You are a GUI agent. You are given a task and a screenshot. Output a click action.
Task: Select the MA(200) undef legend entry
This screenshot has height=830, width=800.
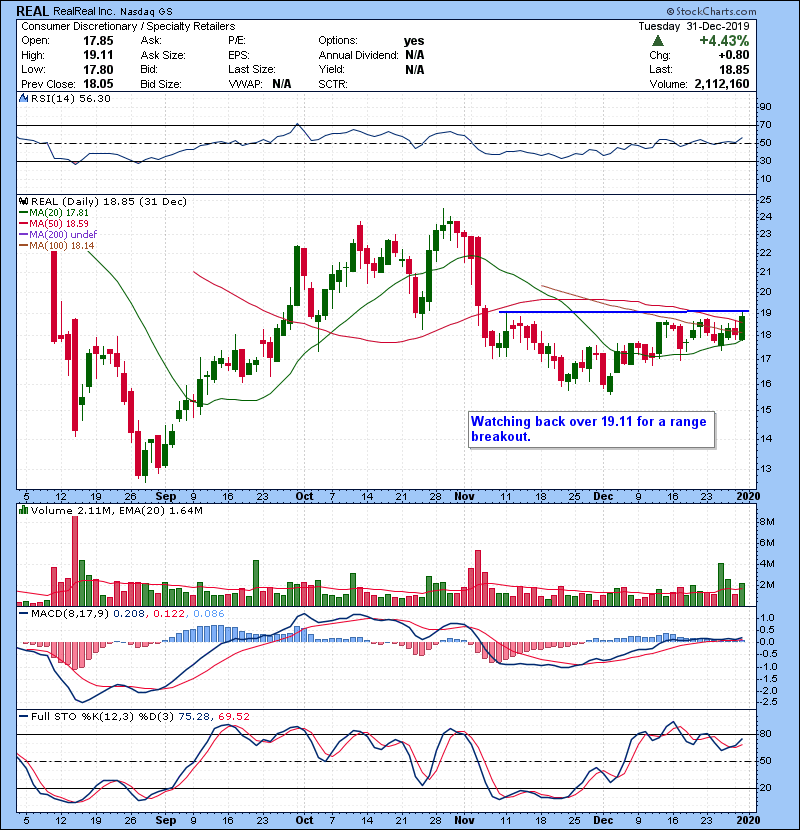tap(59, 234)
